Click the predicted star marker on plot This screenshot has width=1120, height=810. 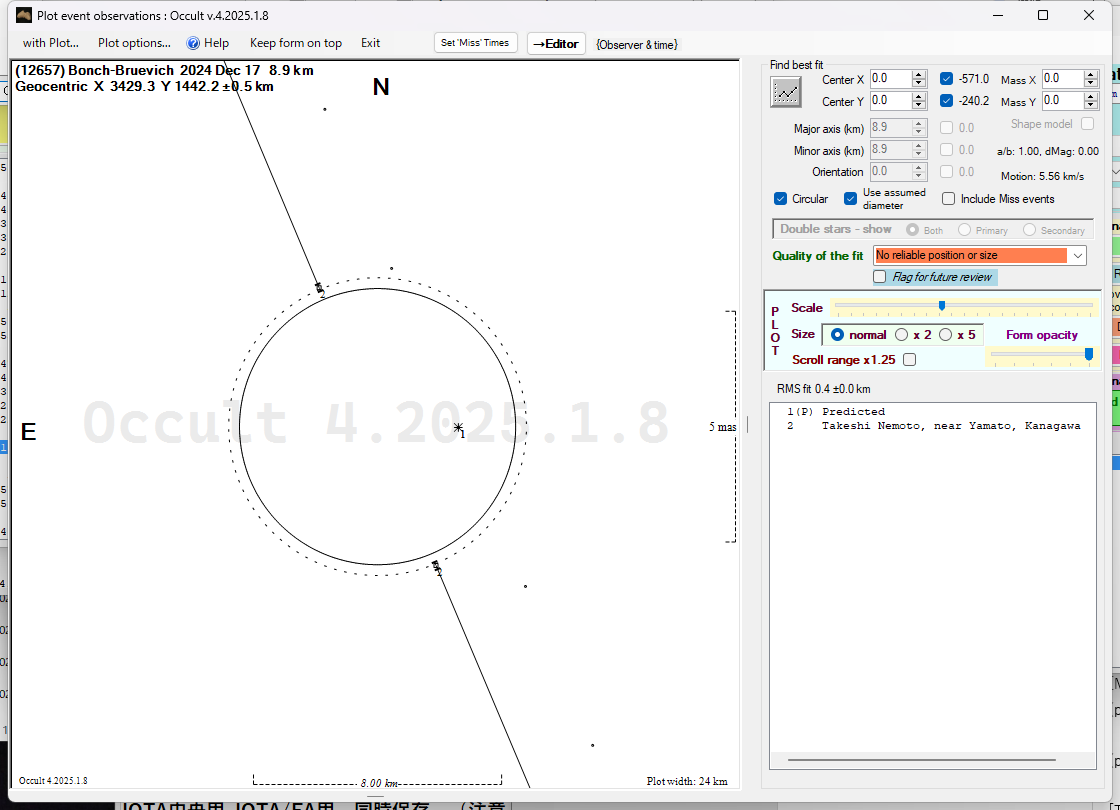458,428
